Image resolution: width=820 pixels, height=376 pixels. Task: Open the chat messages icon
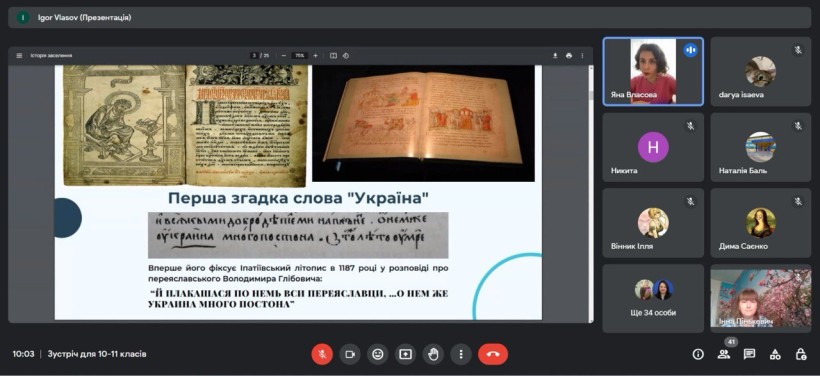coord(749,354)
